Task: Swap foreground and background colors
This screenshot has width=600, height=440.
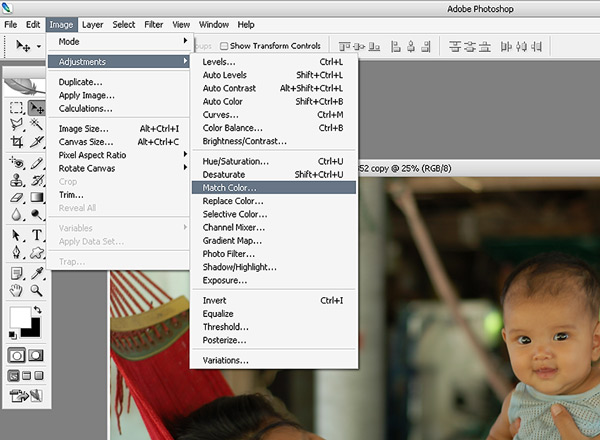Action: pyautogui.click(x=37, y=310)
